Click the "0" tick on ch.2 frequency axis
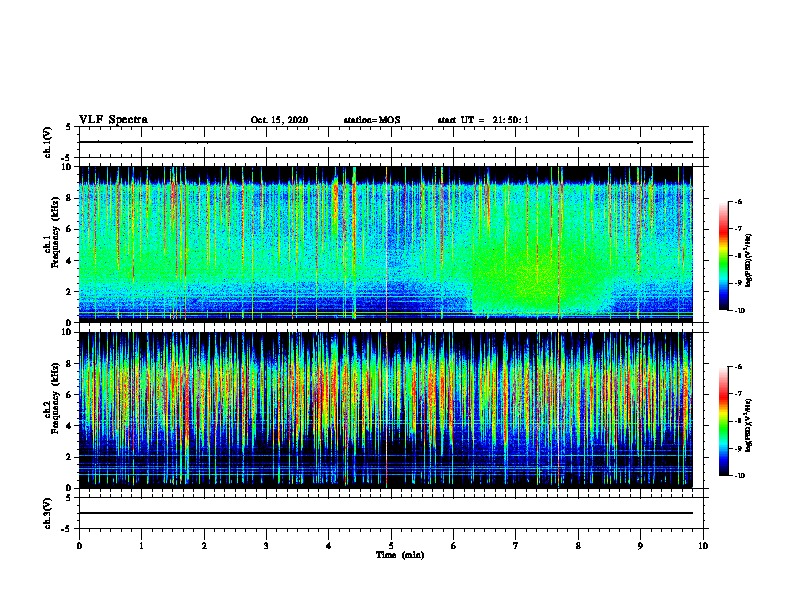 [x=70, y=488]
